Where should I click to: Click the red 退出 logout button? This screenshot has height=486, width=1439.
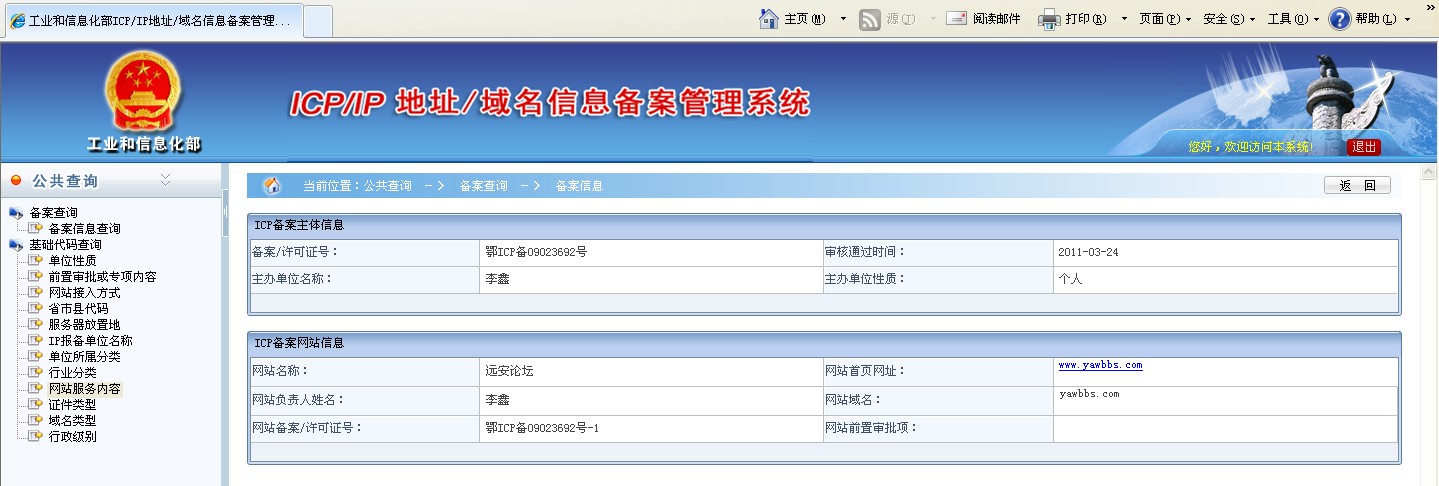click(1364, 147)
